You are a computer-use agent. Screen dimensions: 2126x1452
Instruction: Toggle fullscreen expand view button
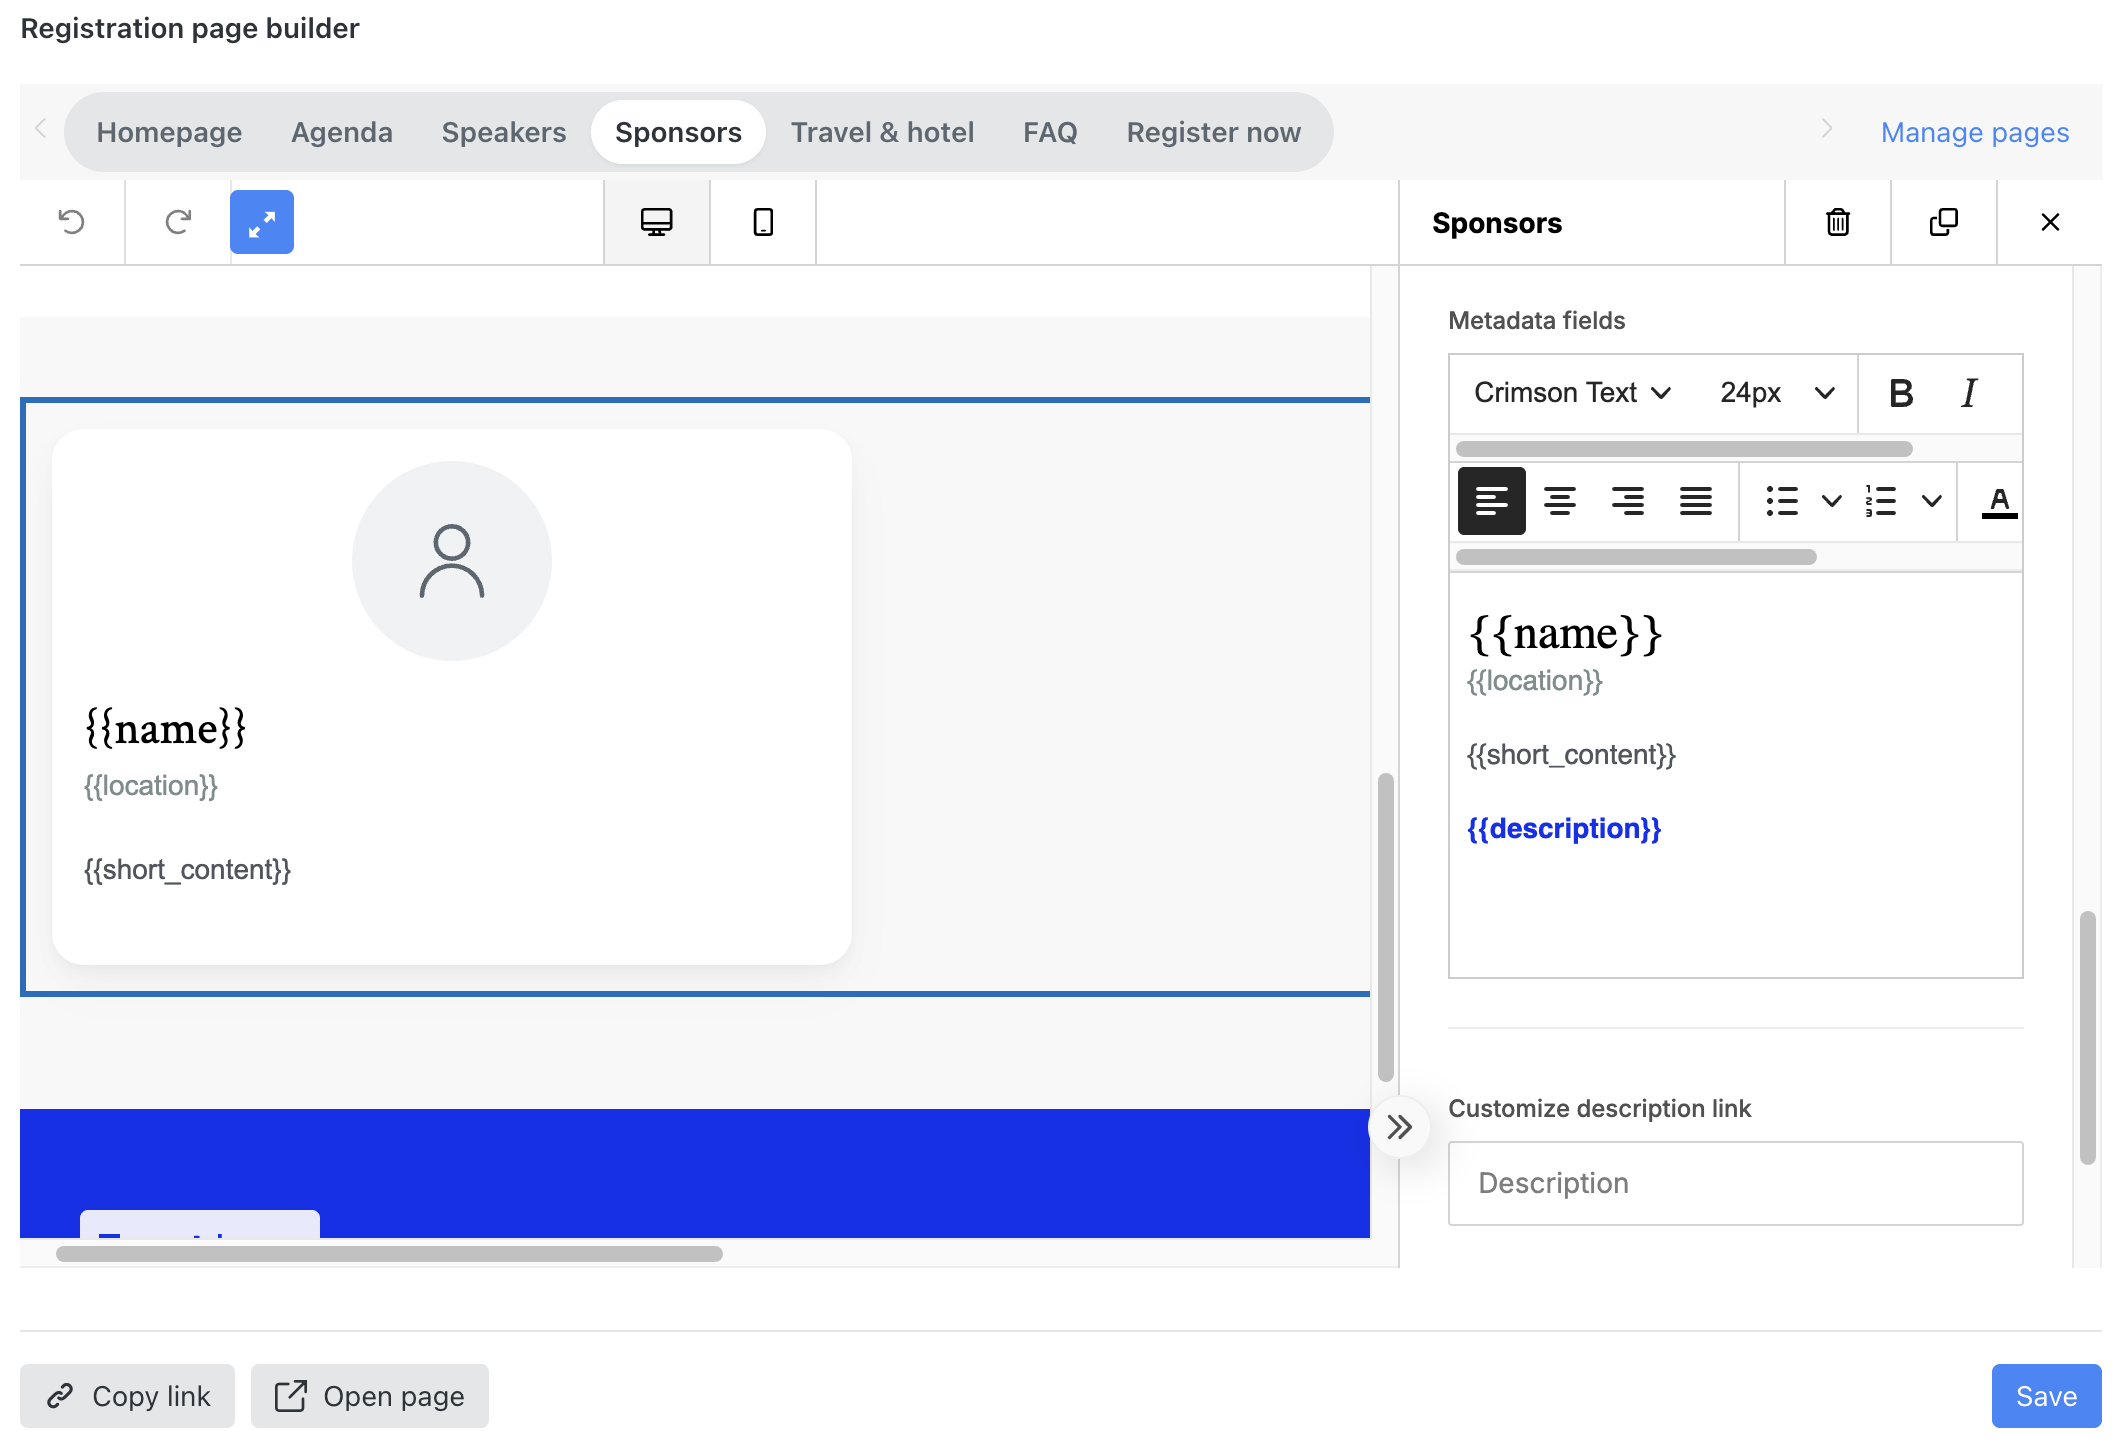pos(262,222)
